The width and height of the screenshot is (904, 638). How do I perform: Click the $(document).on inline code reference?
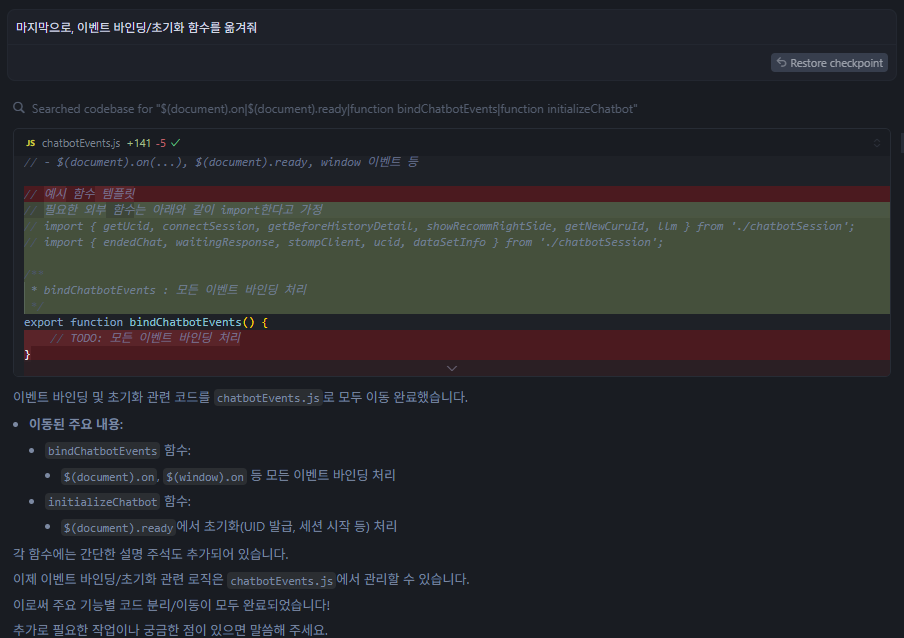tap(108, 476)
